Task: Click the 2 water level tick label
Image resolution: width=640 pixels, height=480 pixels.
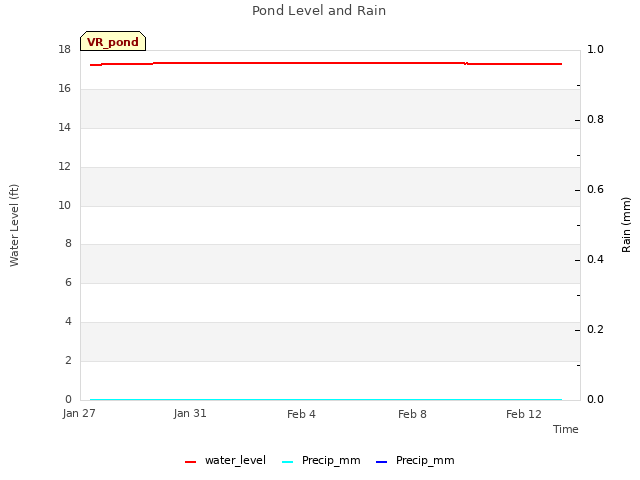Action: tap(68, 360)
